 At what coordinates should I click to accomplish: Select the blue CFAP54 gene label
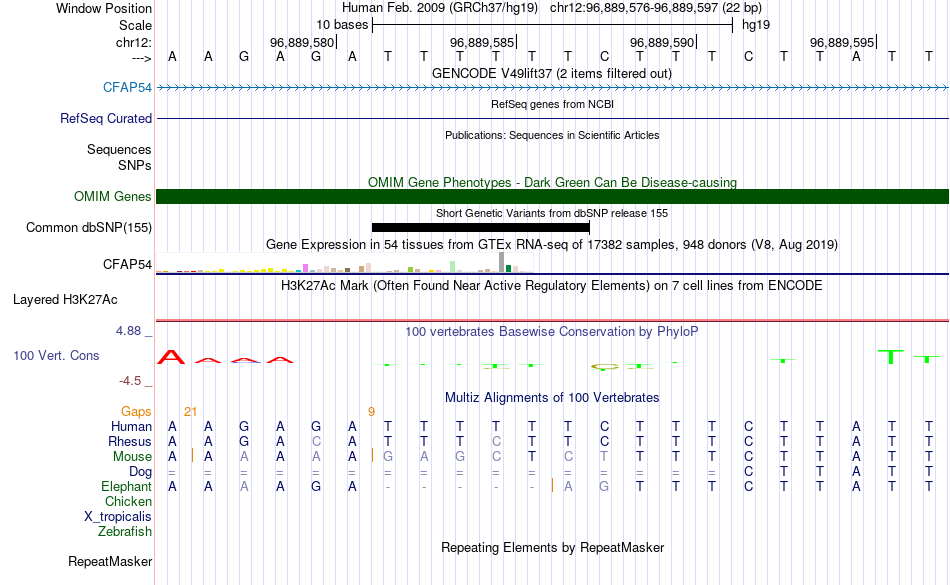[x=127, y=87]
